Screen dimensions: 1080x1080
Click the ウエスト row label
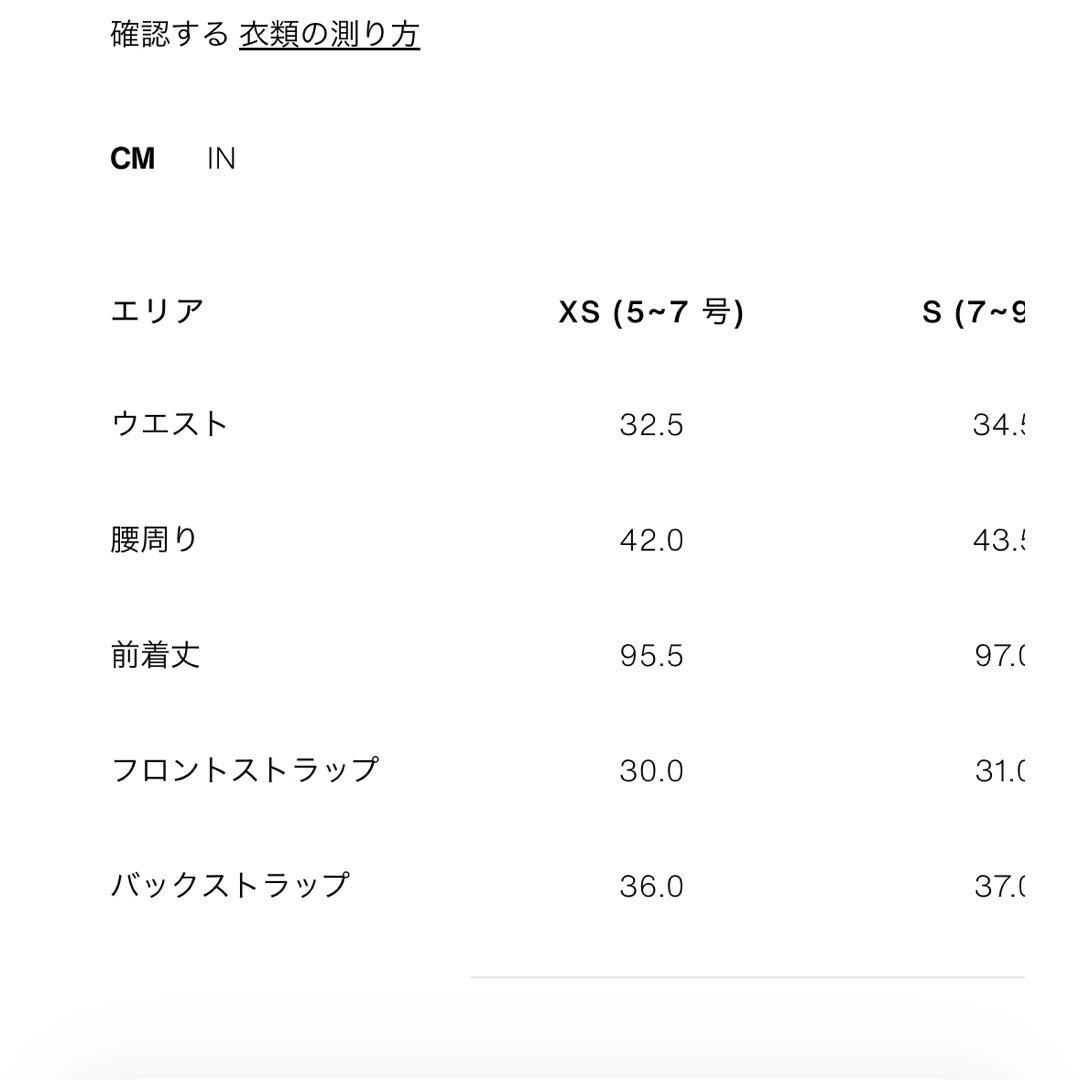pyautogui.click(x=169, y=424)
